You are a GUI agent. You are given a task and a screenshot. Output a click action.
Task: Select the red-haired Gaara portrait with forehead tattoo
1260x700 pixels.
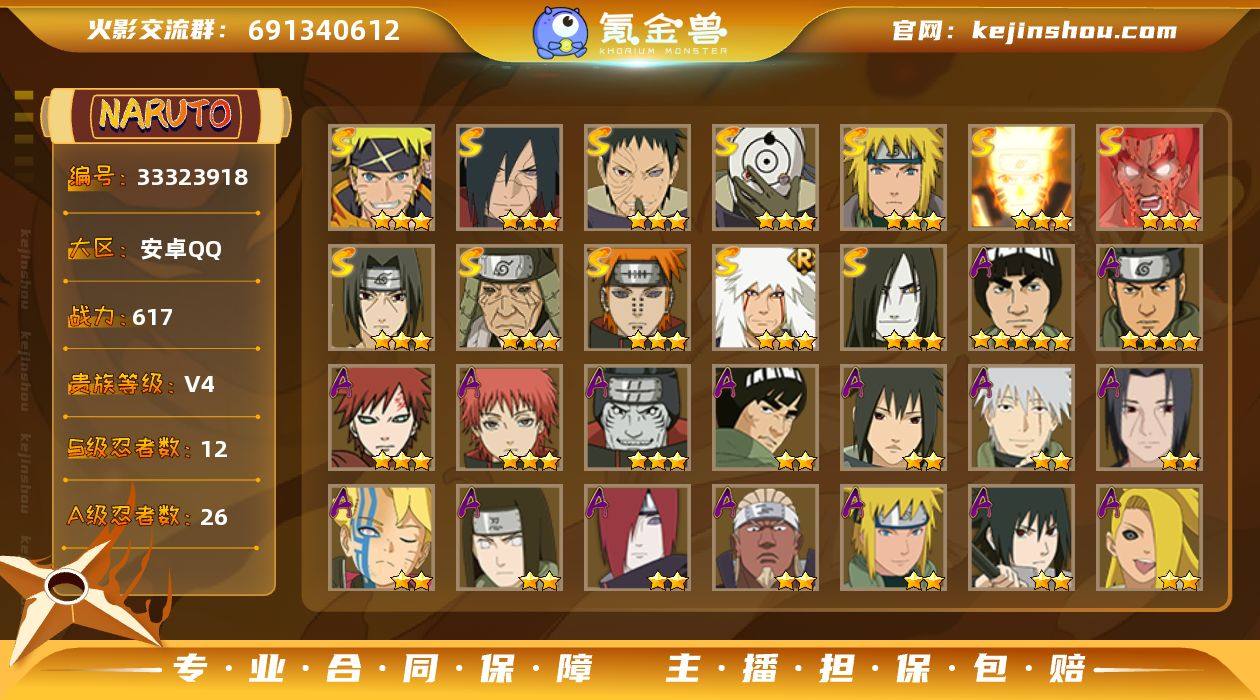381,418
